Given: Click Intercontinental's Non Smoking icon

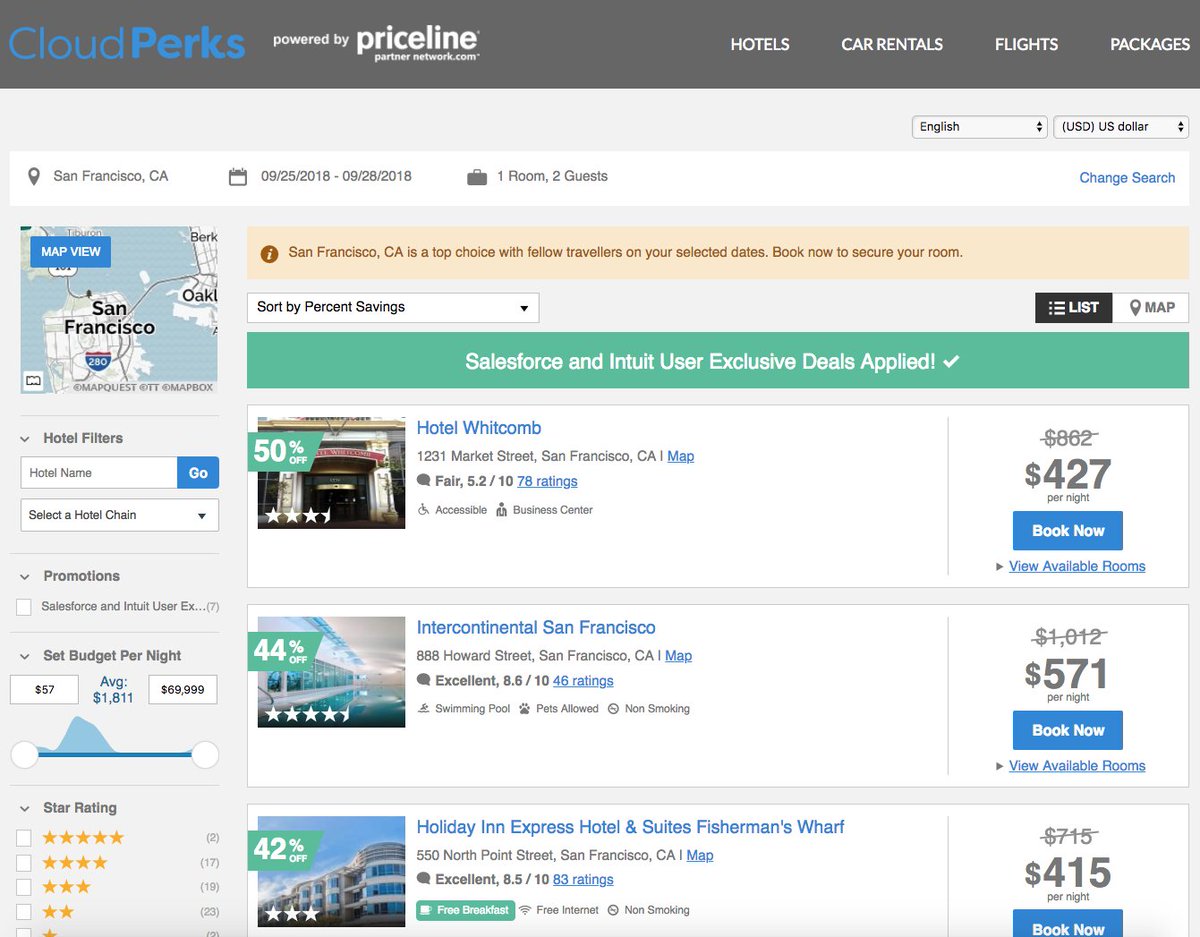Looking at the screenshot, I should tap(613, 709).
